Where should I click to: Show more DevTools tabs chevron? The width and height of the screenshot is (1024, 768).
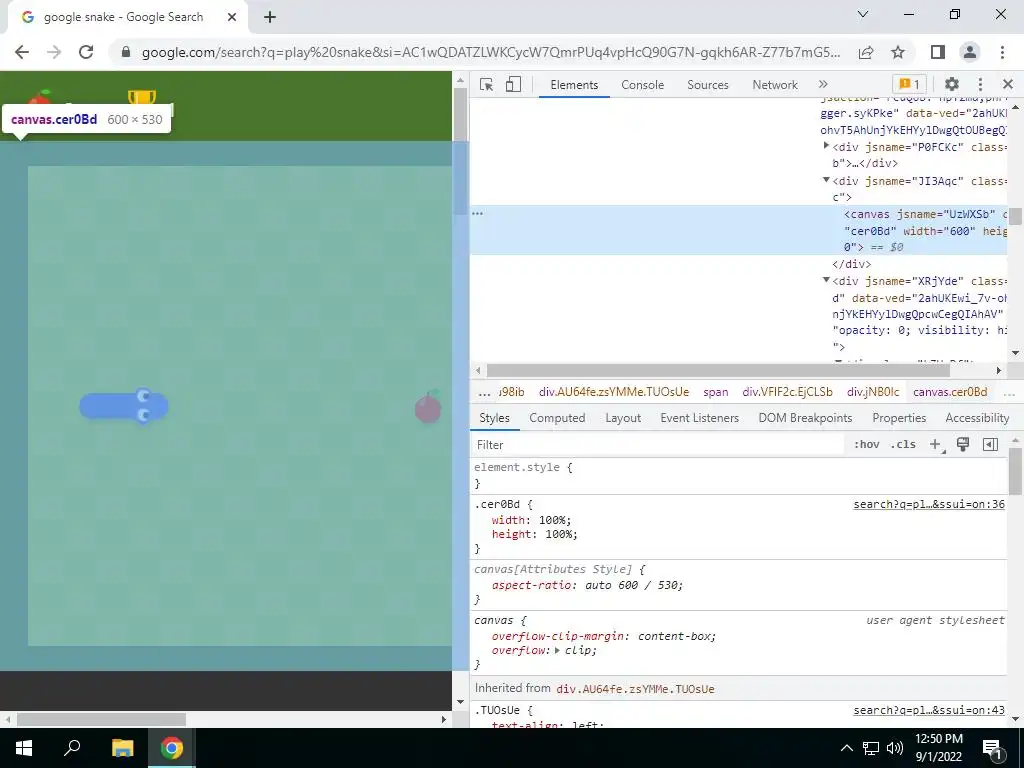tap(823, 84)
